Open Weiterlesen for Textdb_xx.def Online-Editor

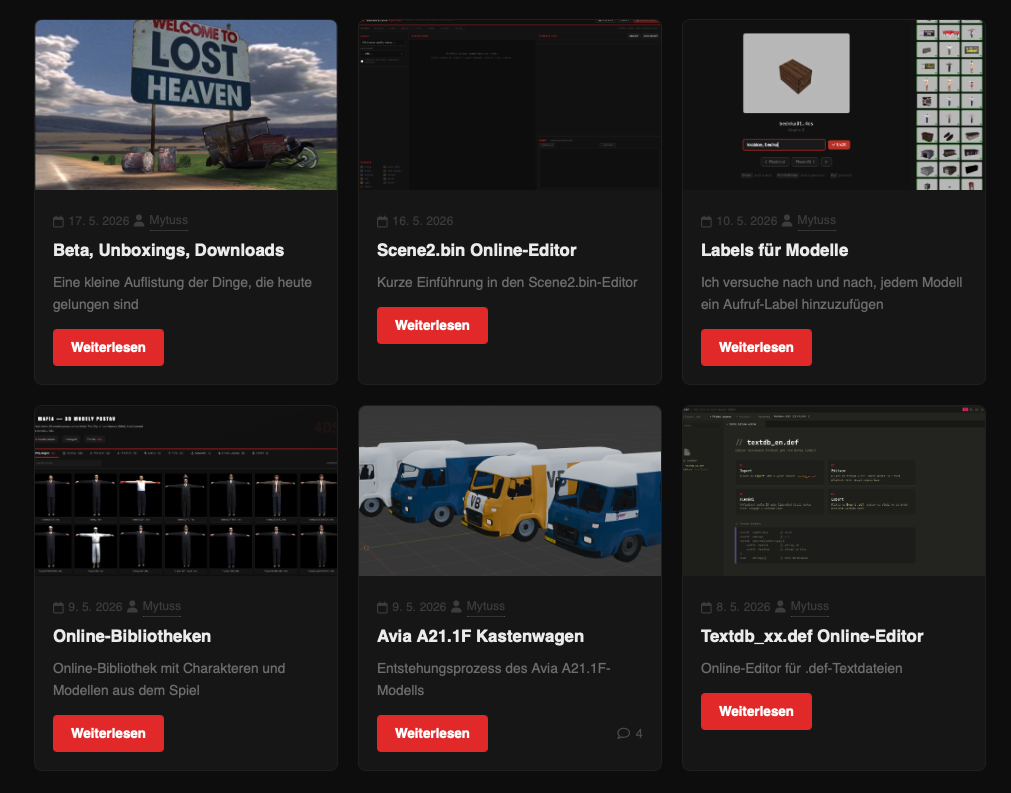click(x=756, y=711)
